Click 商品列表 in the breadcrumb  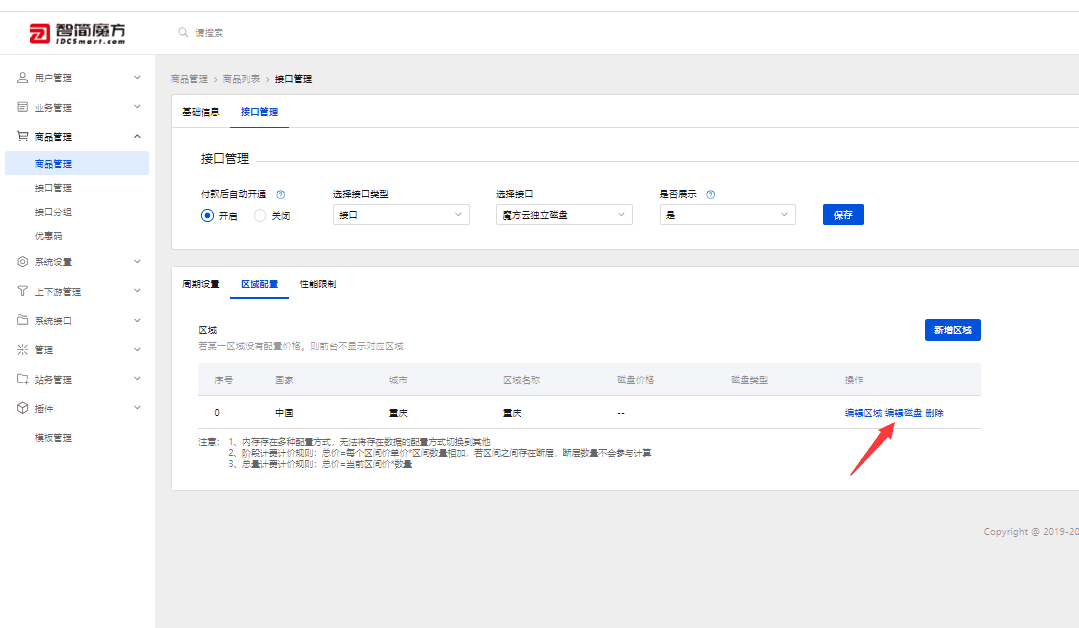(242, 79)
